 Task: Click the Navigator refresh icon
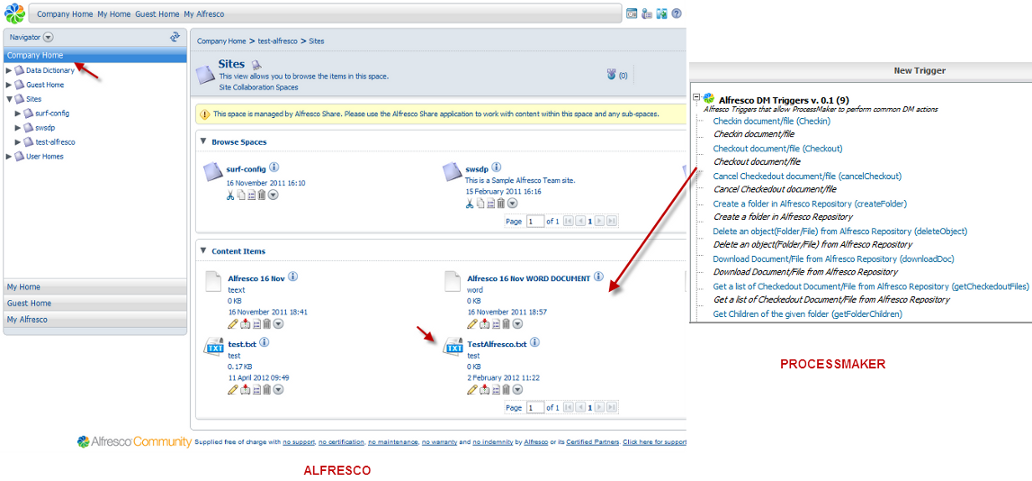[x=175, y=37]
